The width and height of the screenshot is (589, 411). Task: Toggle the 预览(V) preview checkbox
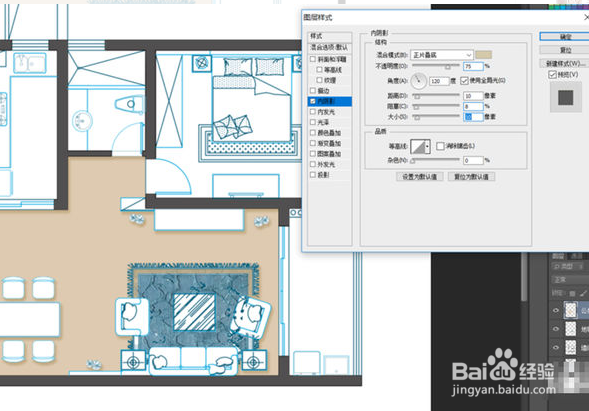[552, 74]
